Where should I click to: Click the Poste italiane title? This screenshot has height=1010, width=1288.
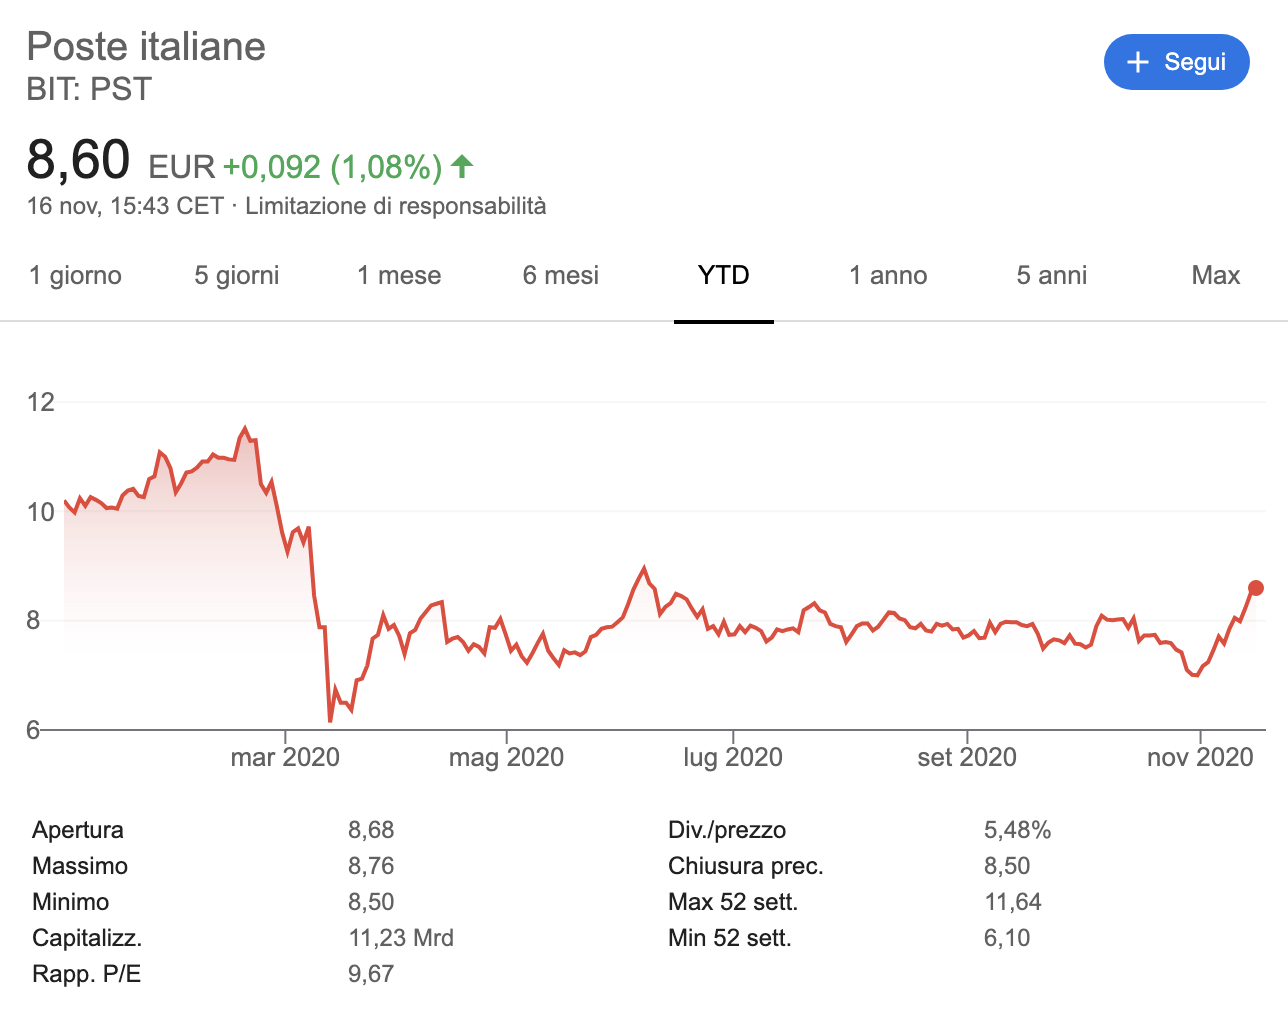[146, 47]
